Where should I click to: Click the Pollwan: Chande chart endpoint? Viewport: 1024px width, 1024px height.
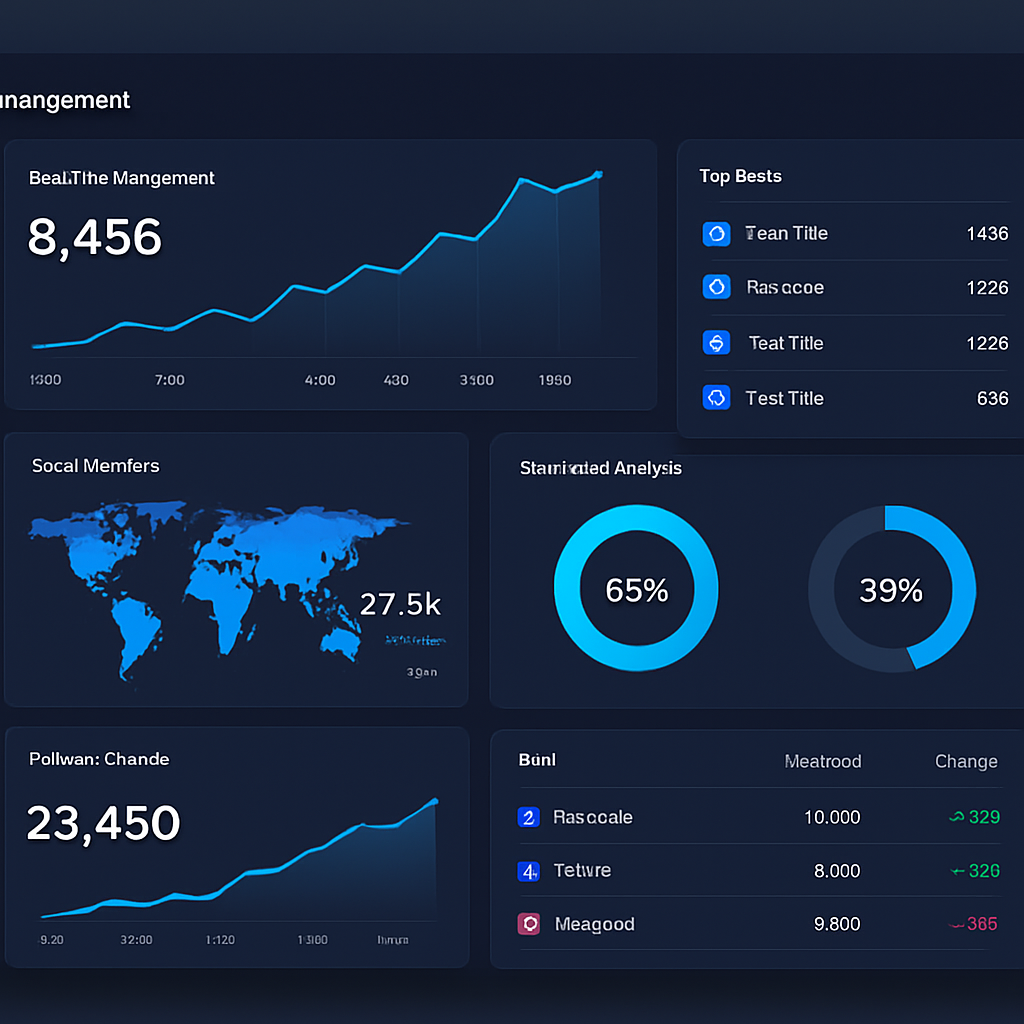[434, 801]
